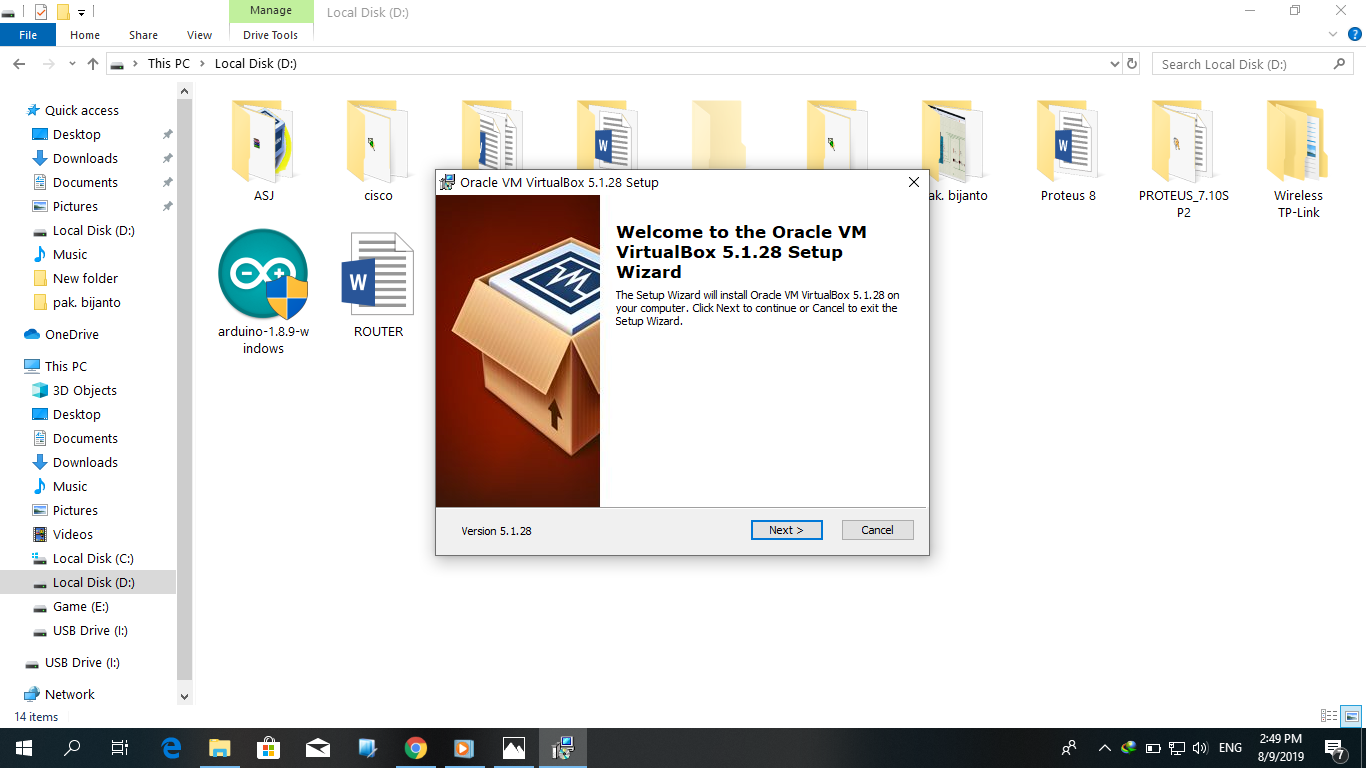Image resolution: width=1366 pixels, height=768 pixels.
Task: Open Videos under This PC
Action: (73, 534)
